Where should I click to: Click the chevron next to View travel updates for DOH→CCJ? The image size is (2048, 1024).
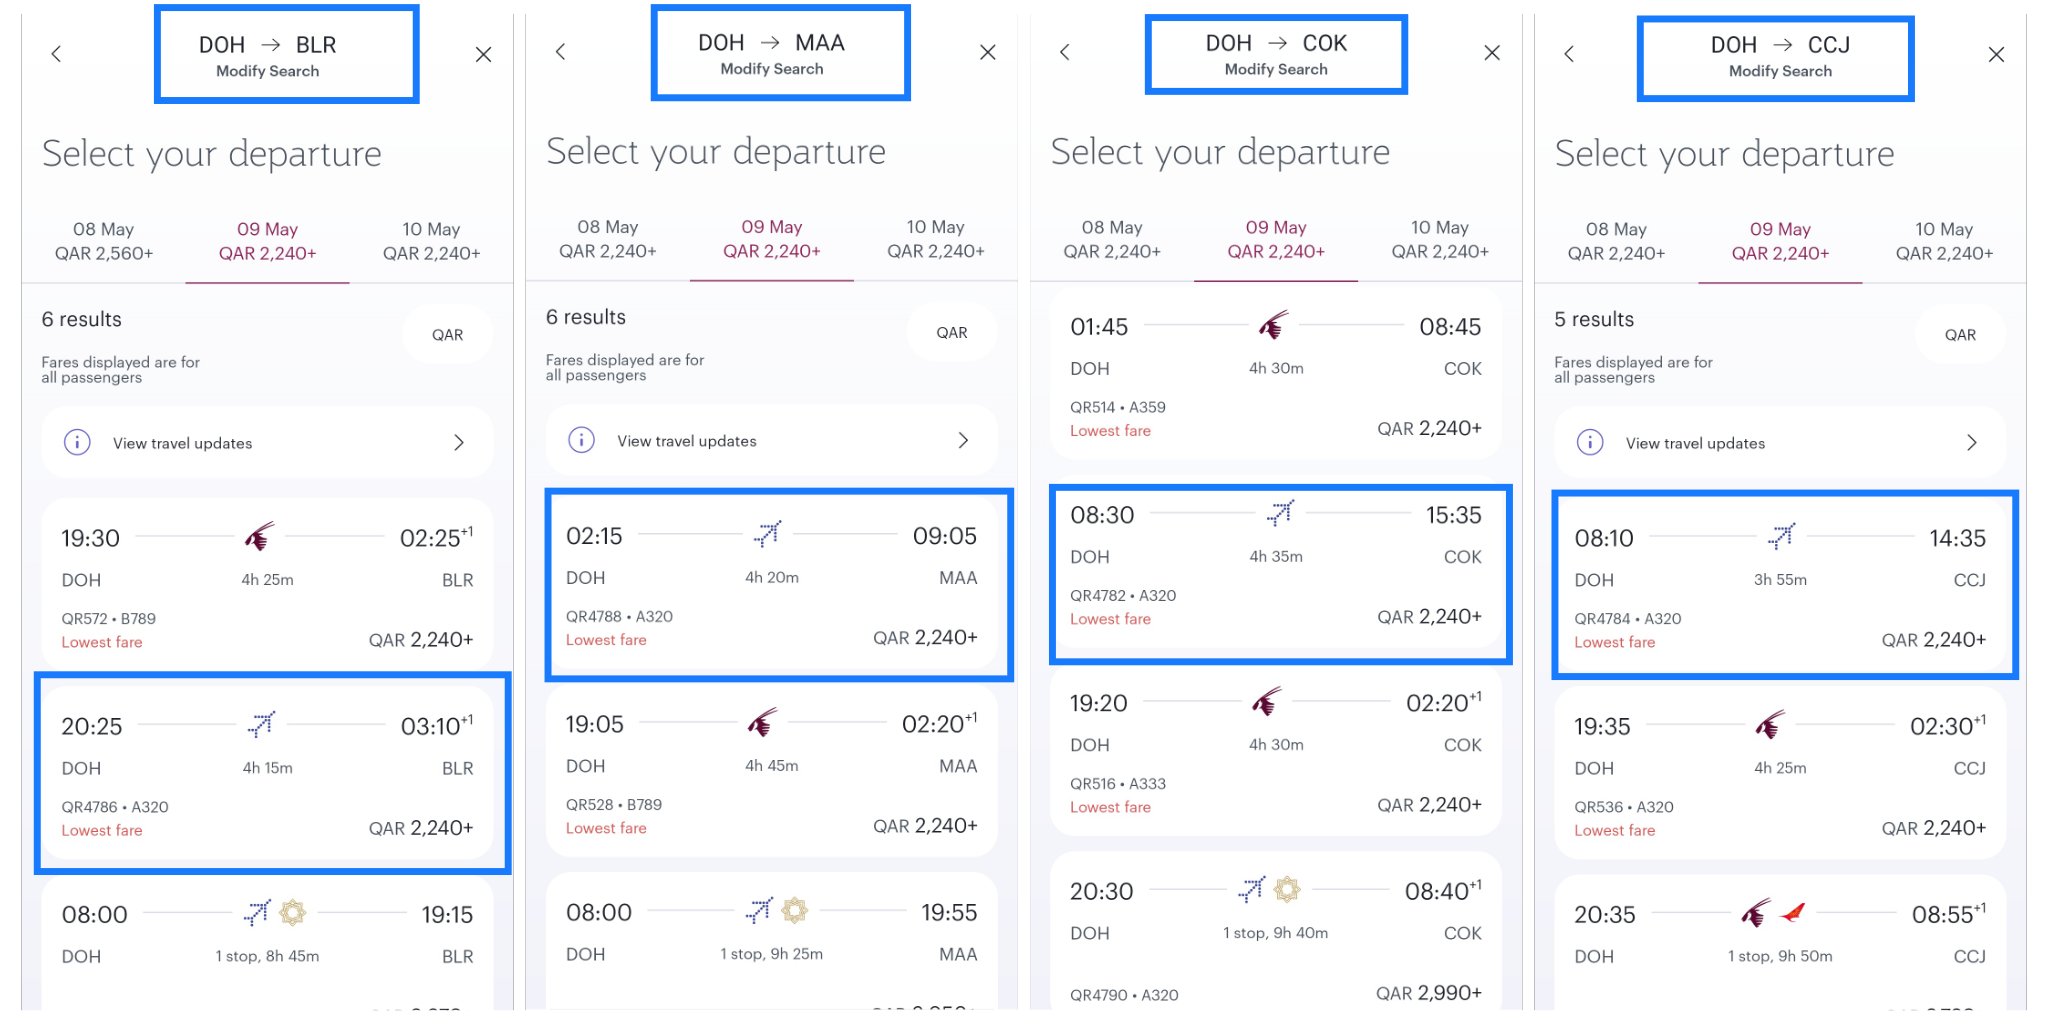pos(1971,442)
